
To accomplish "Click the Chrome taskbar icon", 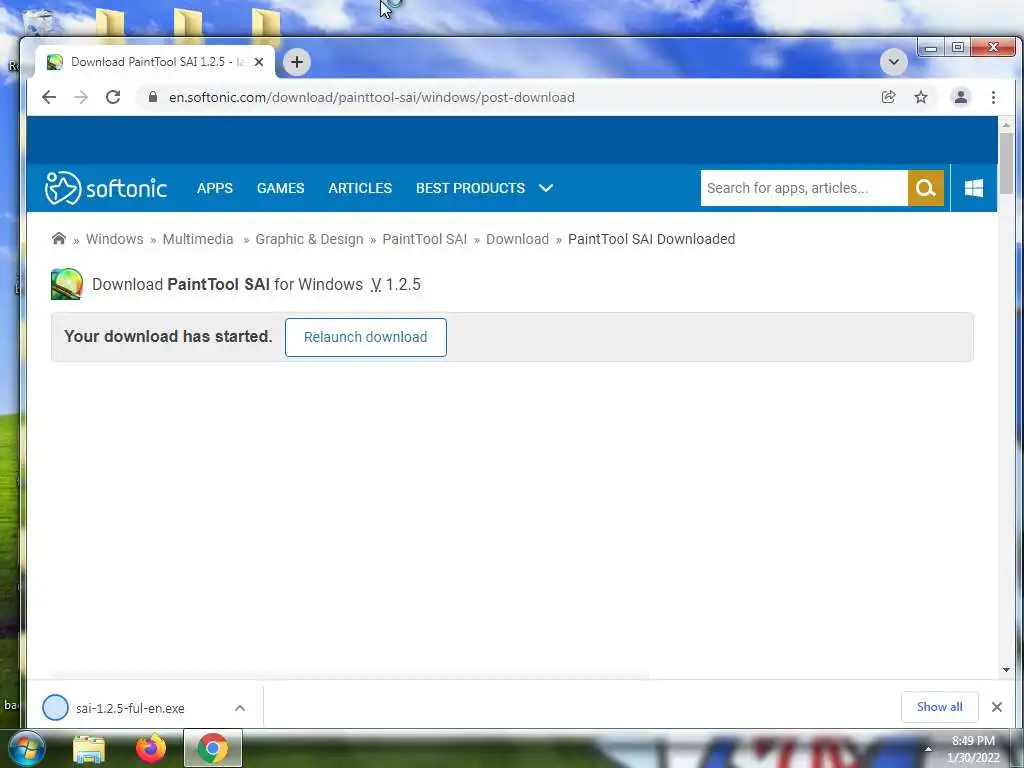I will (213, 748).
